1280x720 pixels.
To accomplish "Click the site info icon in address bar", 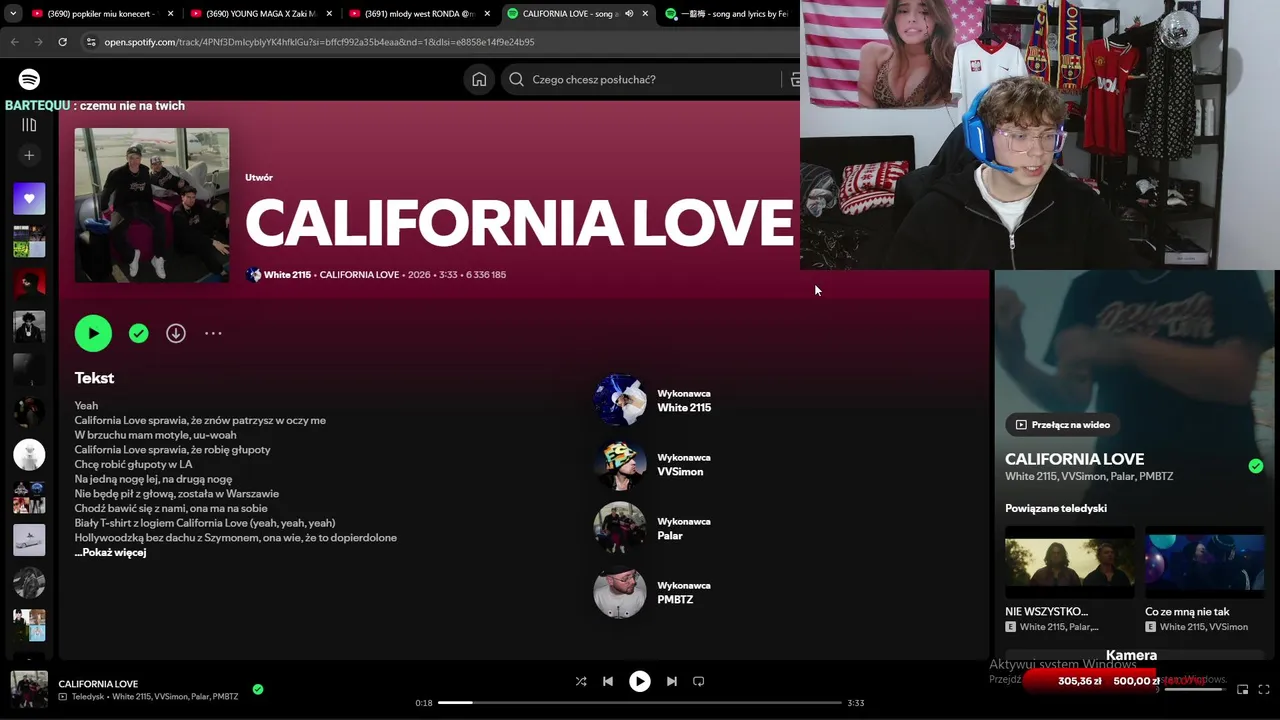I will click(x=91, y=42).
